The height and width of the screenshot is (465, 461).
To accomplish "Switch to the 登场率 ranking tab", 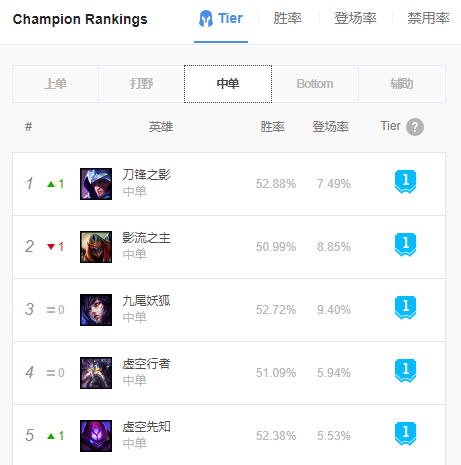I will [356, 18].
